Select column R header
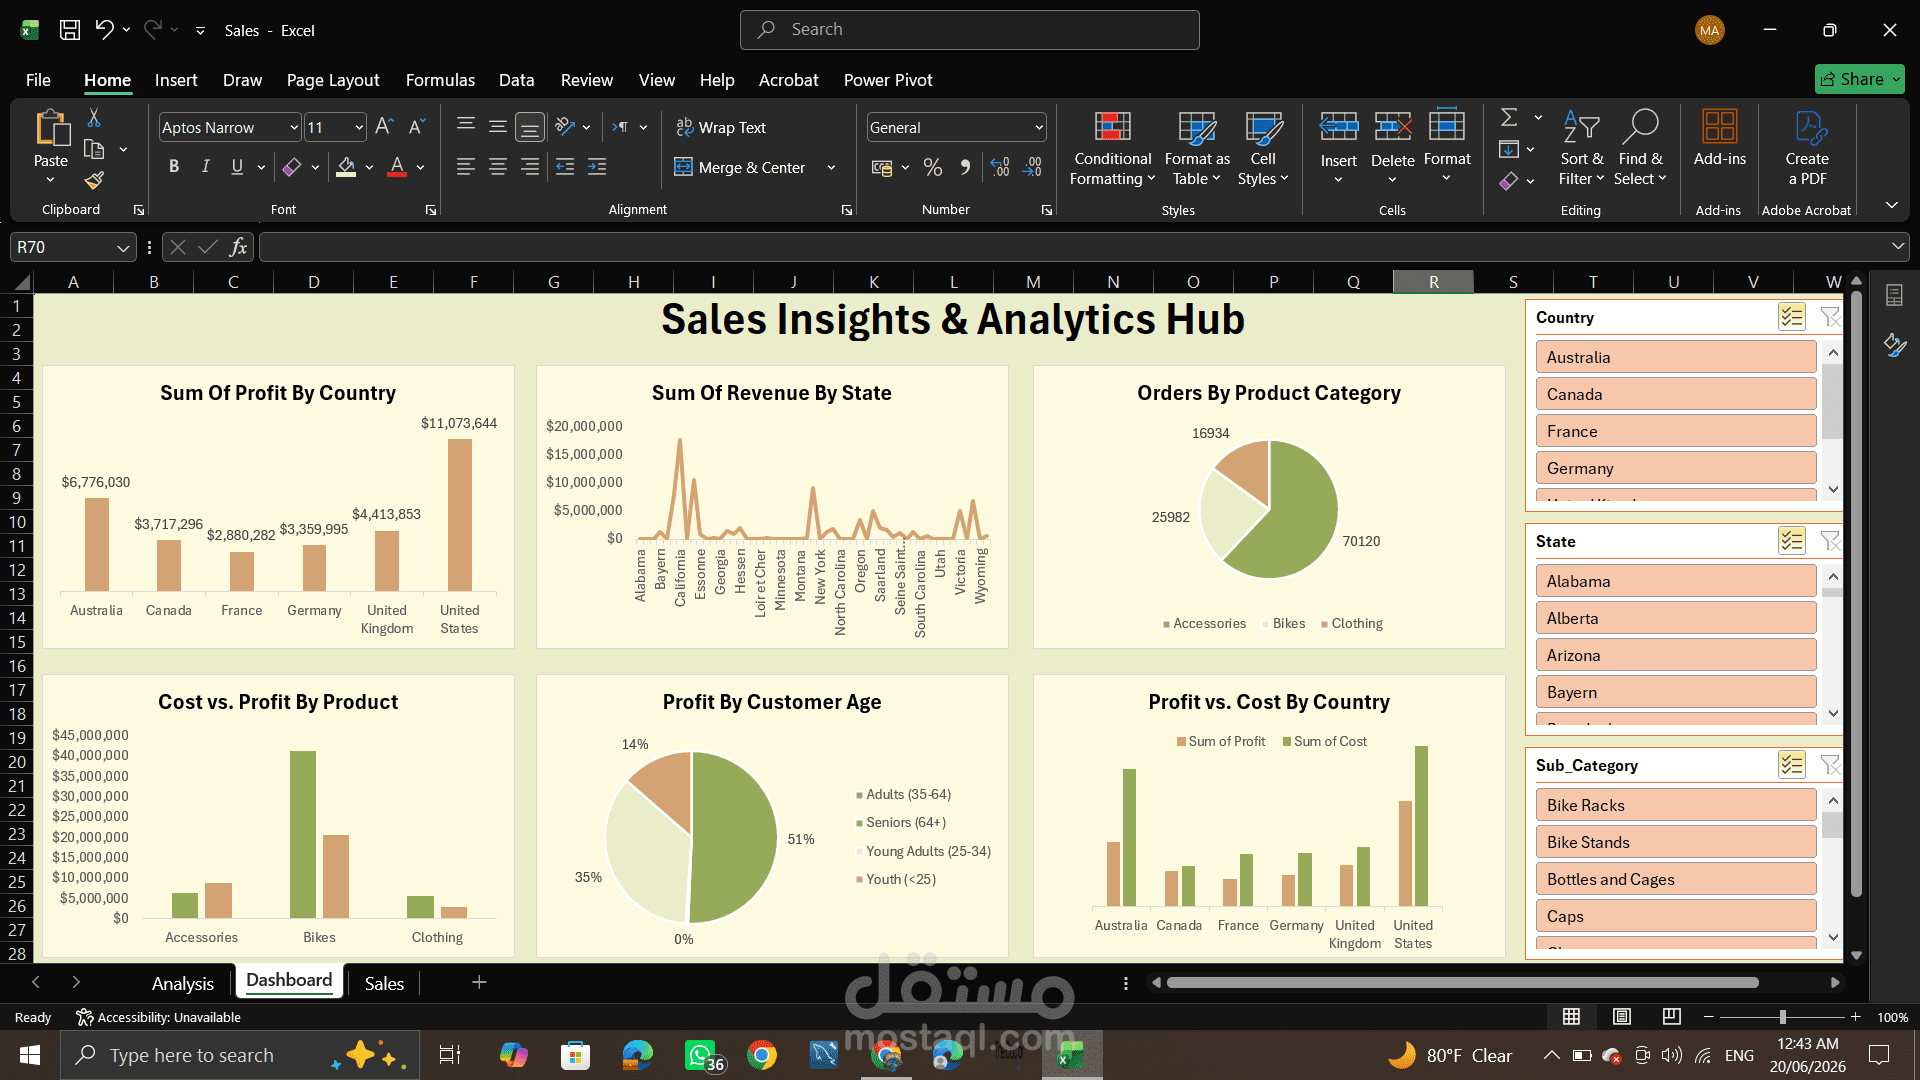1920x1080 pixels. (x=1433, y=282)
